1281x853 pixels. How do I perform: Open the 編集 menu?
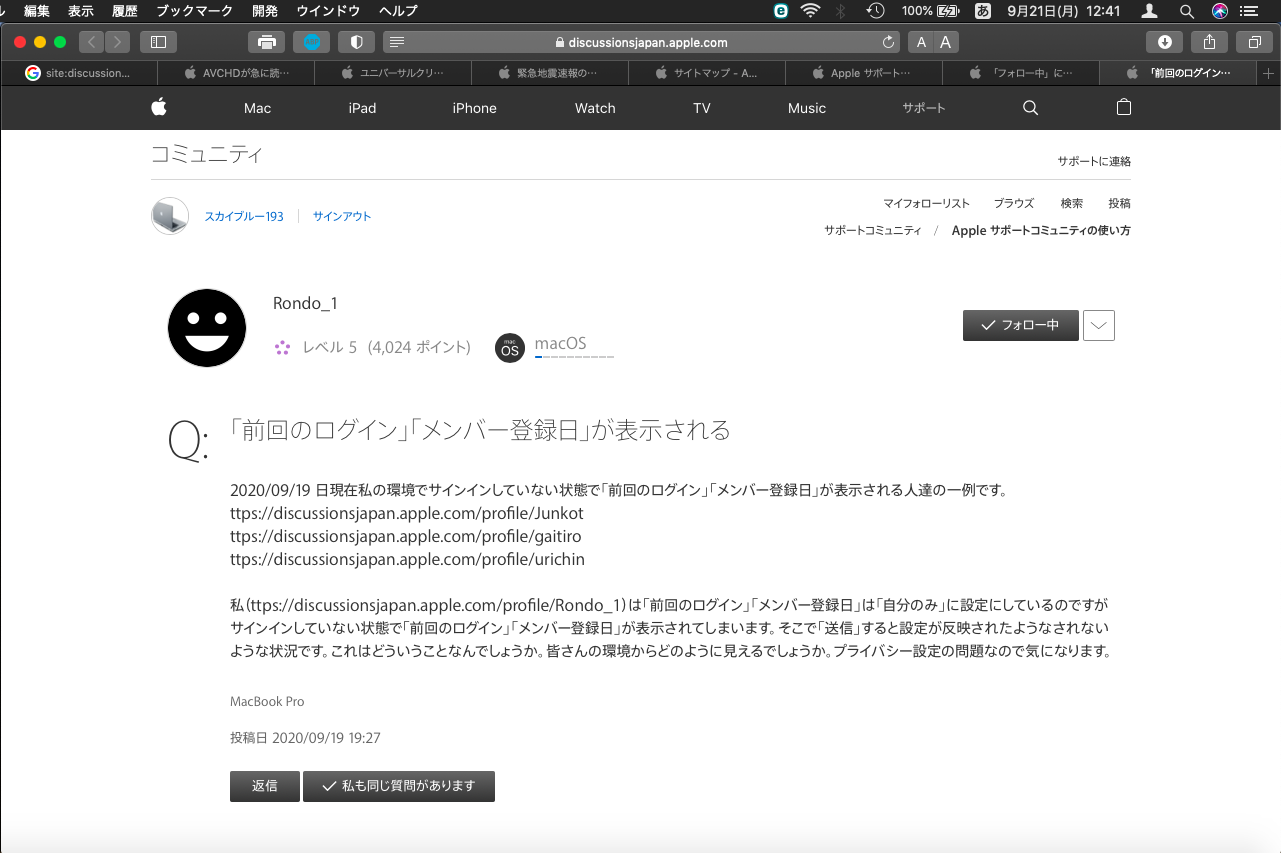tap(37, 11)
